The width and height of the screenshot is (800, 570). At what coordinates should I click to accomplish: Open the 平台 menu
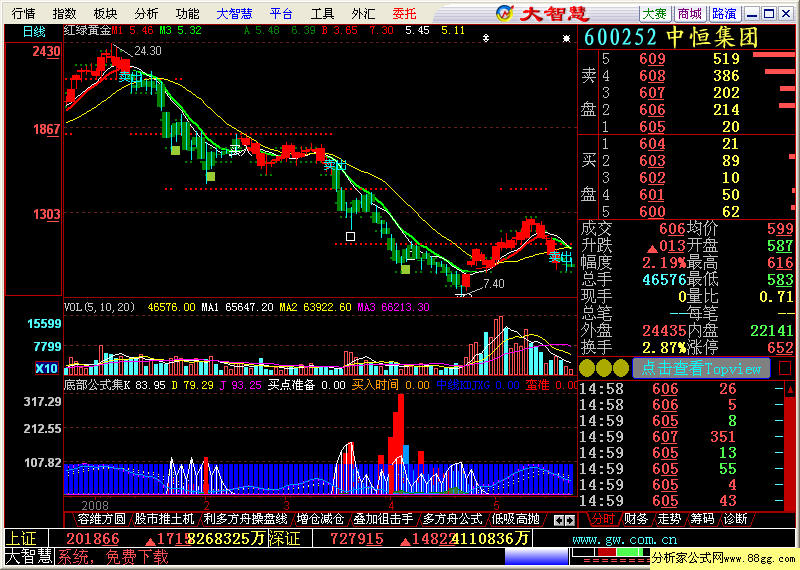click(281, 14)
